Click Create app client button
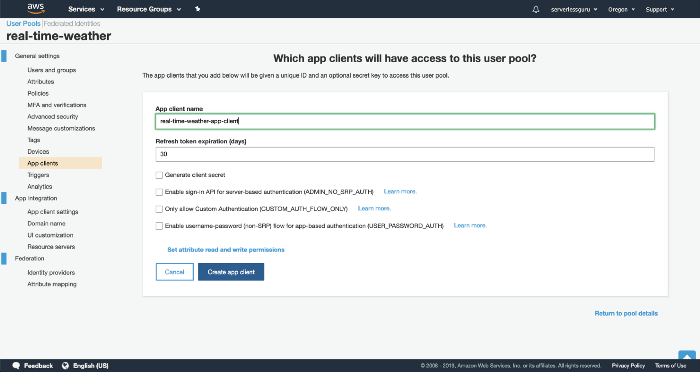 [231, 272]
